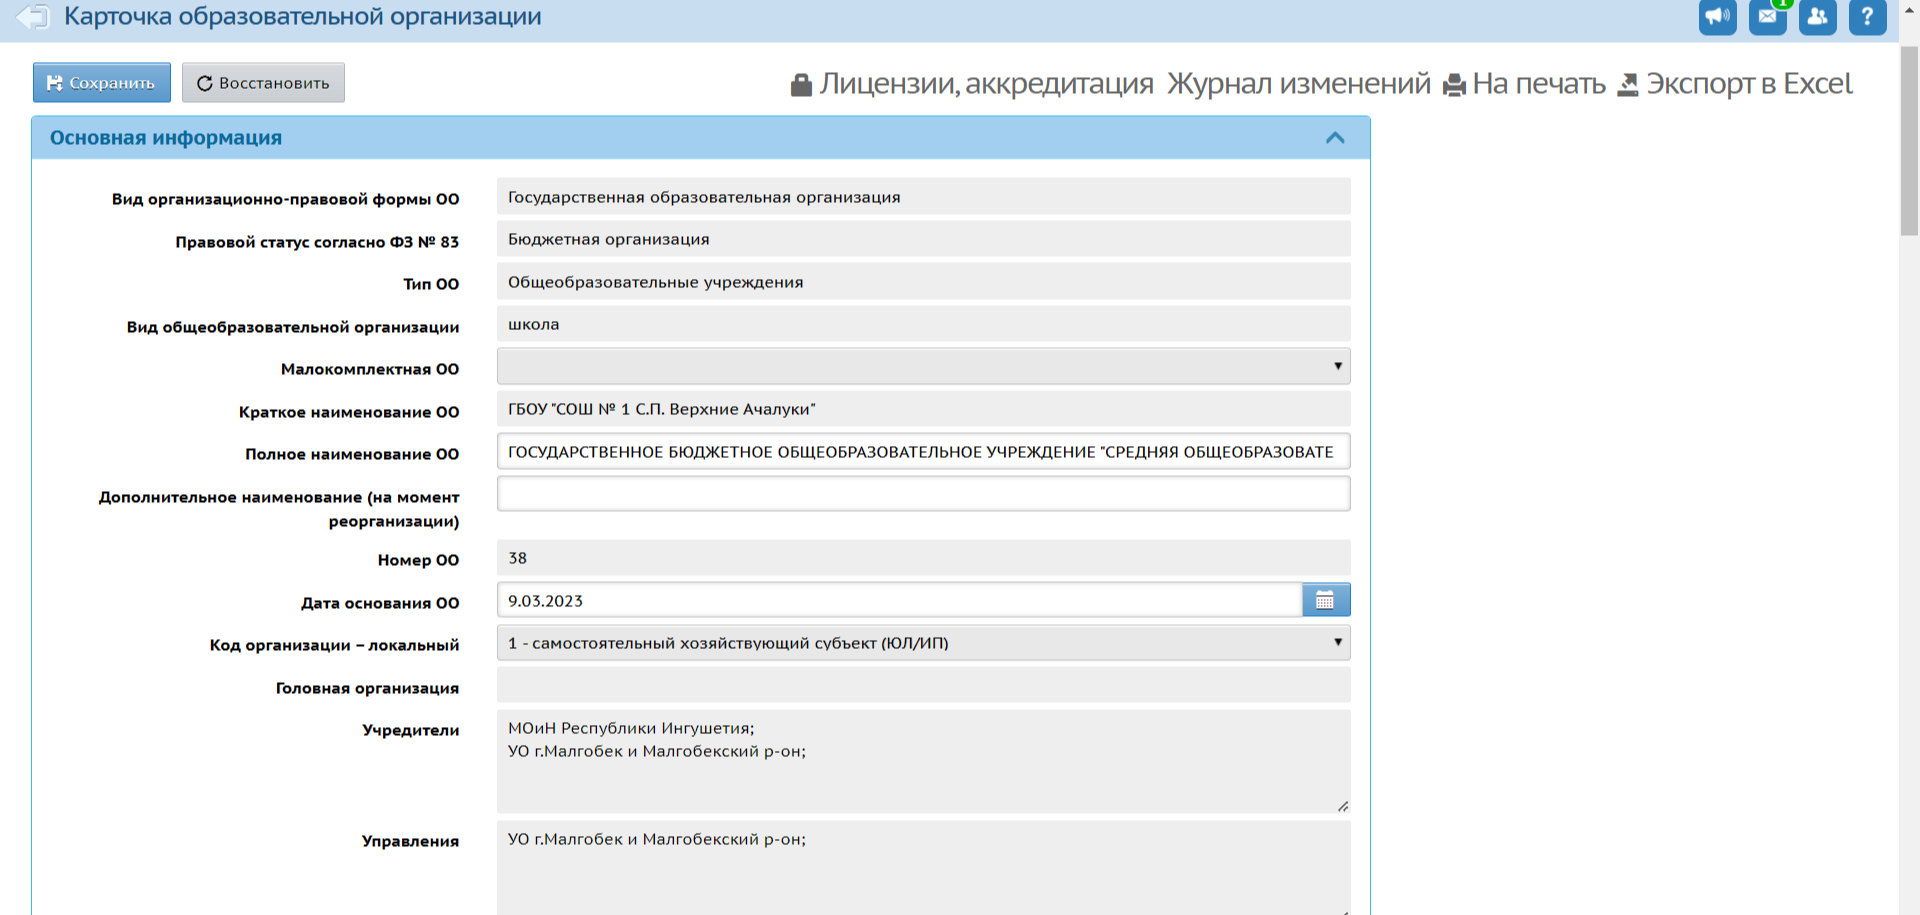Collapse the Основная информация section

click(1335, 138)
